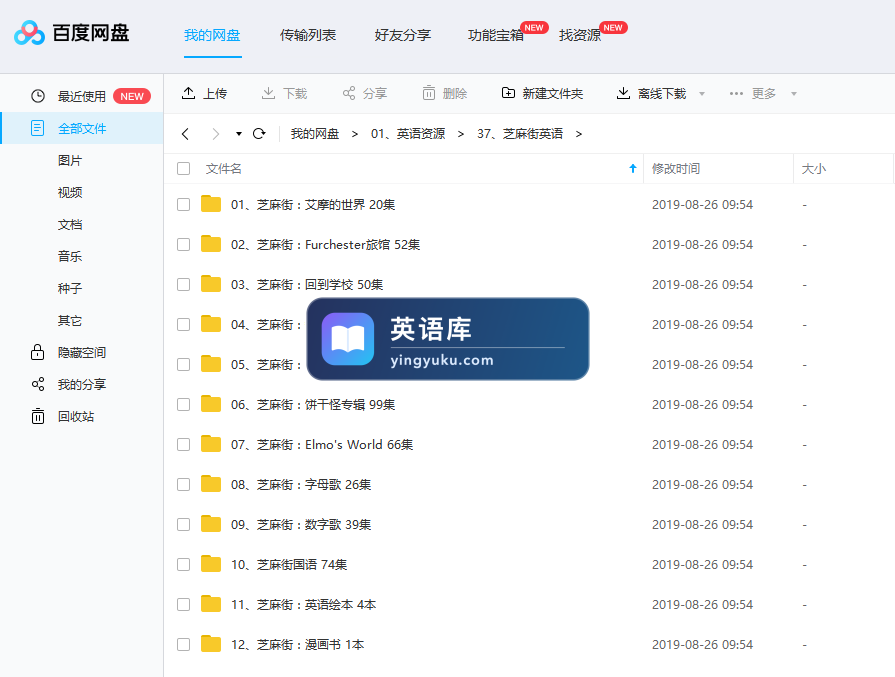This screenshot has height=677, width=895.
Task: Click the blue sort arrow in 文件名 column
Action: pyautogui.click(x=632, y=168)
